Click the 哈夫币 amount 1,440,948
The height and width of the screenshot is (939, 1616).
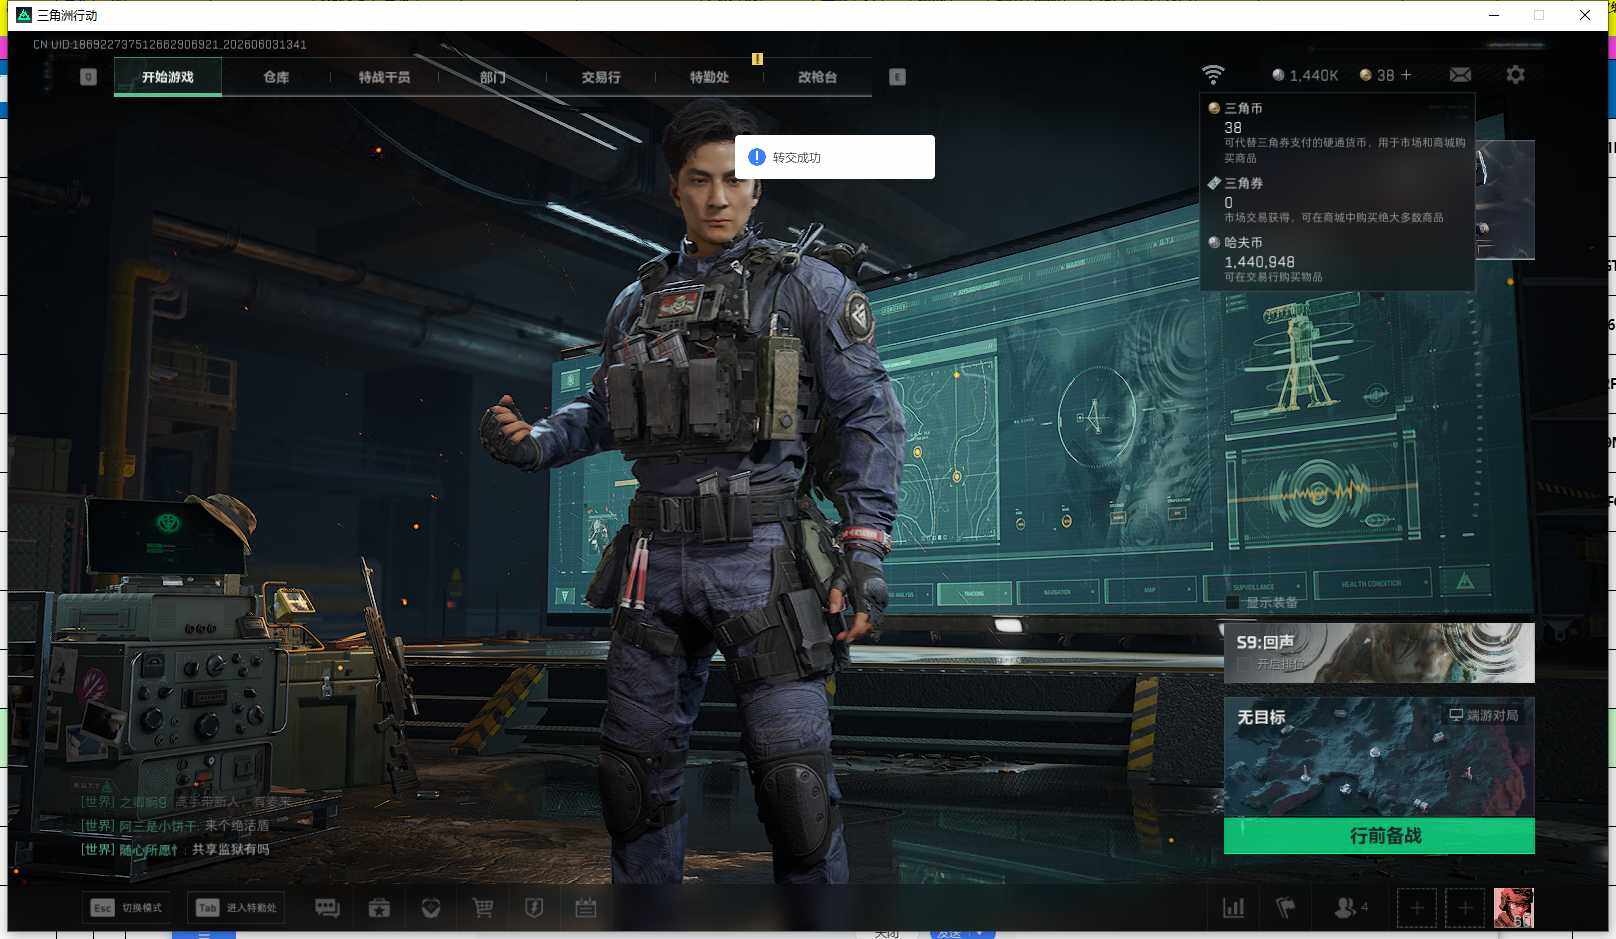(x=1259, y=262)
